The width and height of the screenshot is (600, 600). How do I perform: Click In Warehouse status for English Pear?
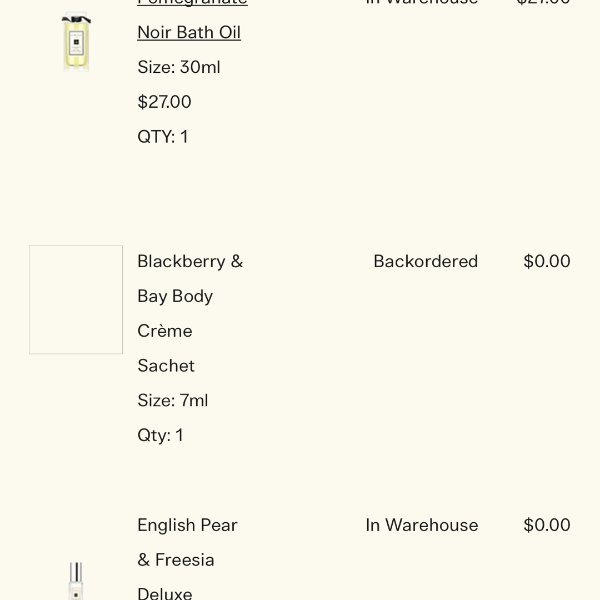click(x=422, y=525)
